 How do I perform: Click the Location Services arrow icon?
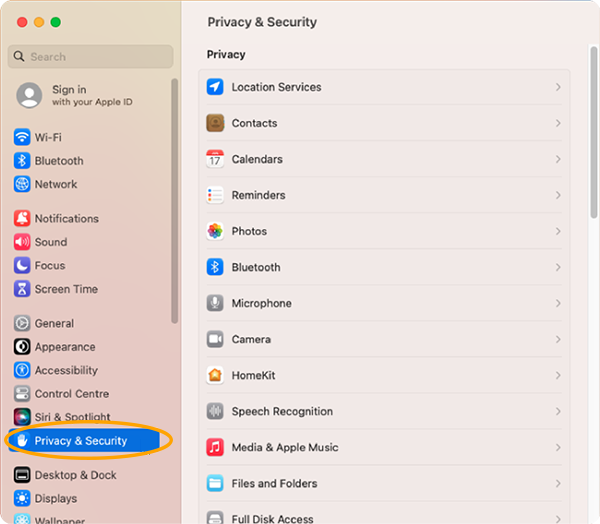(x=215, y=87)
